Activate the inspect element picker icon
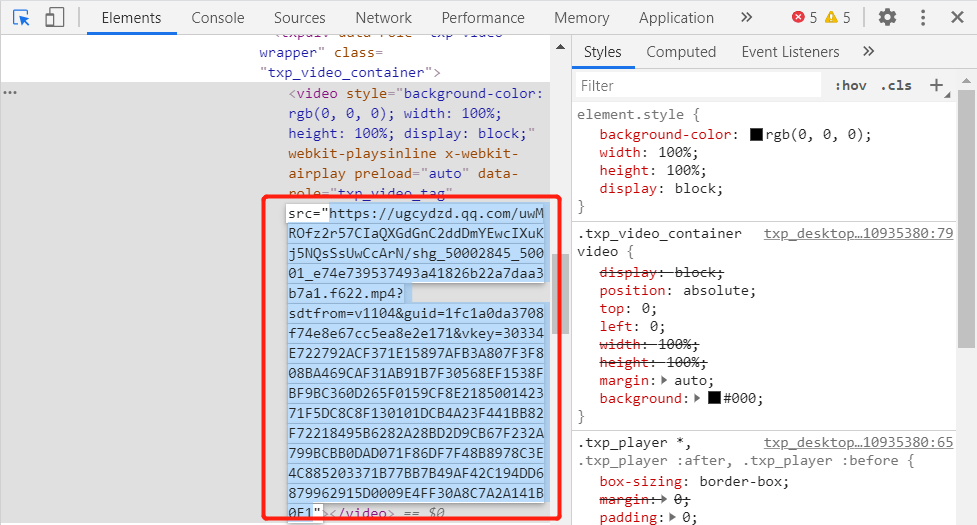This screenshot has width=977, height=525. [x=21, y=17]
